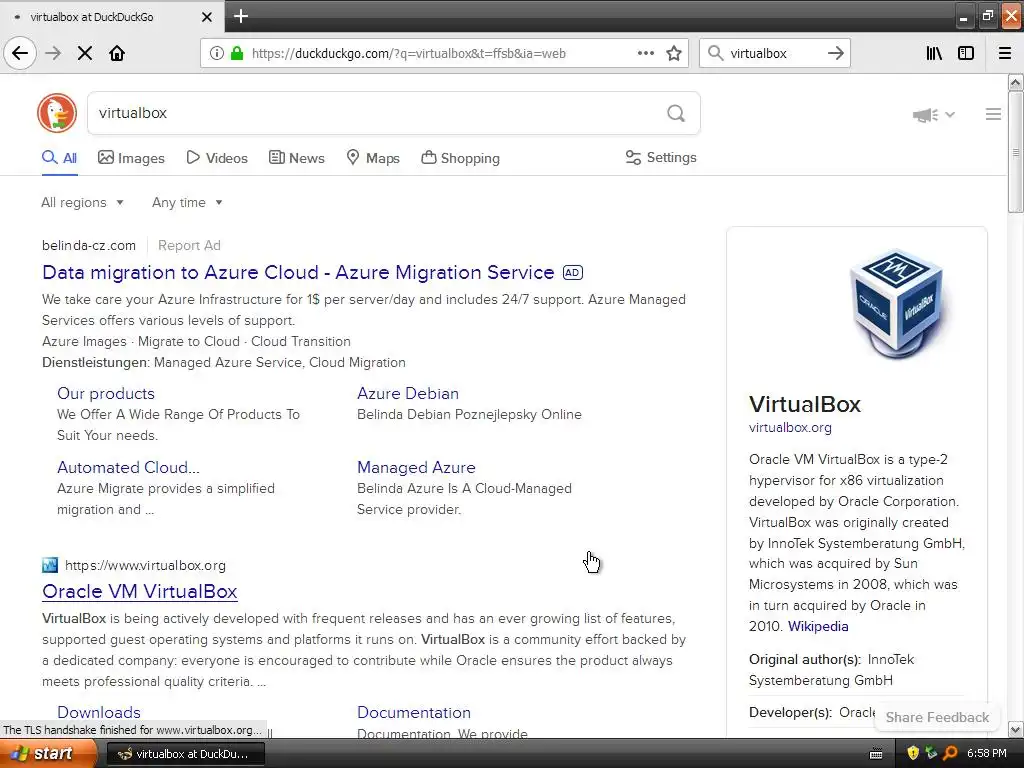
Task: Bookmark this page with the star
Action: pos(674,53)
